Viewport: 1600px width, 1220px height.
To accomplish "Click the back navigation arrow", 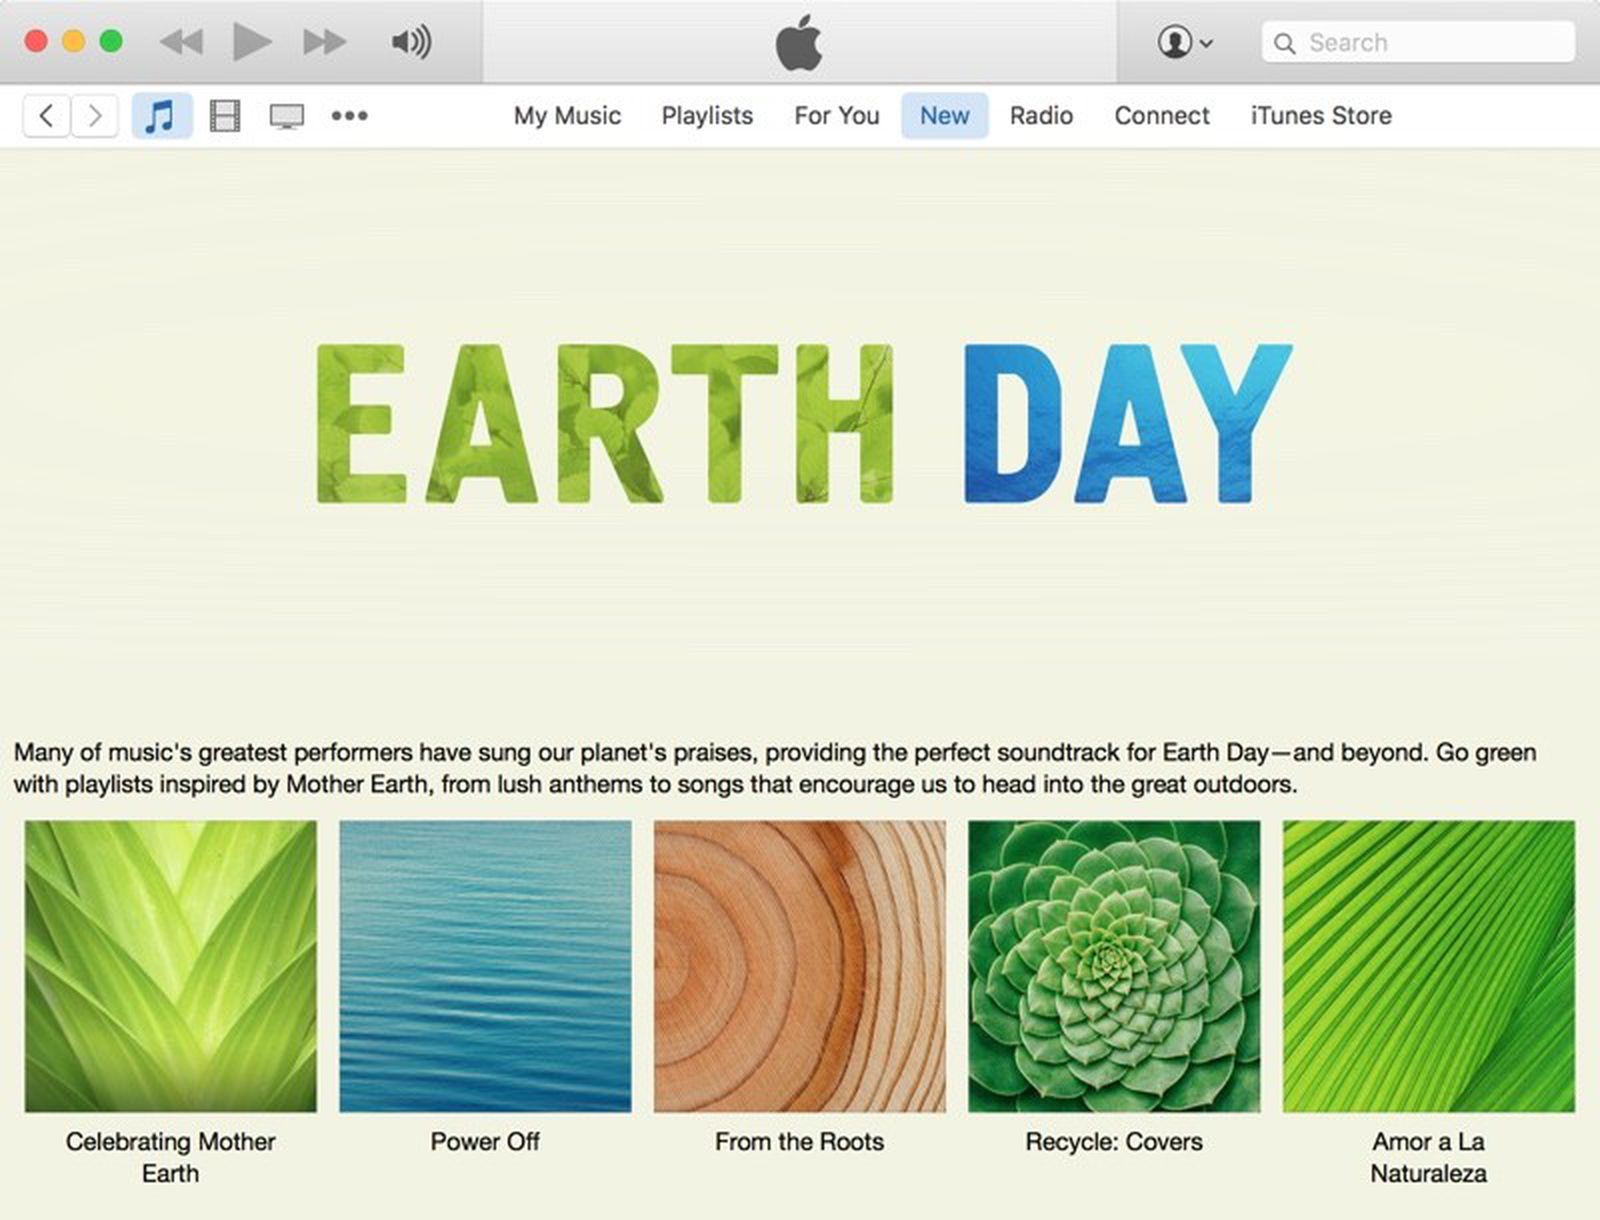I will [46, 115].
